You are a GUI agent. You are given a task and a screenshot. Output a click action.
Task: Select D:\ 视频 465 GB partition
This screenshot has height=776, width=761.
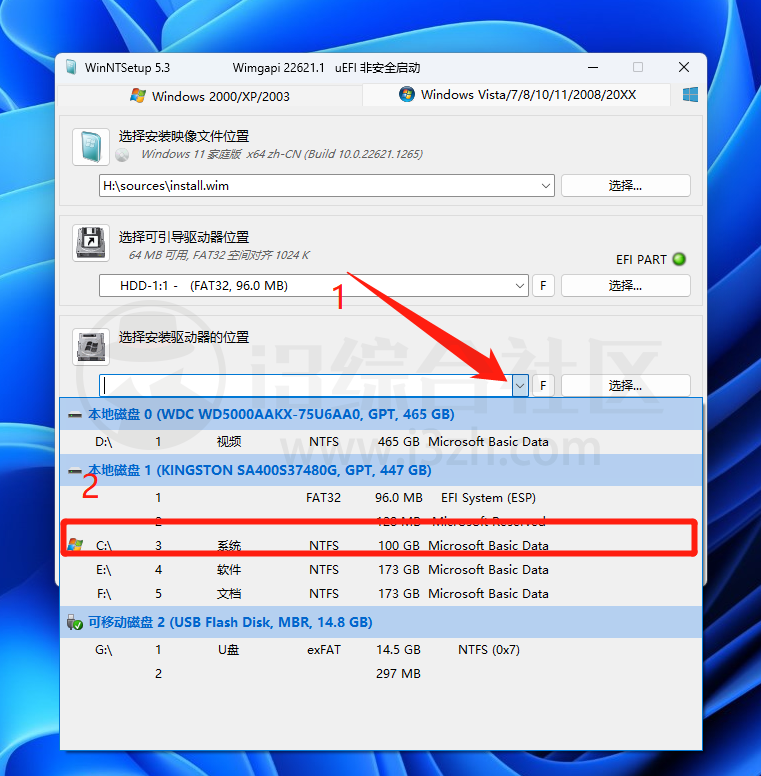coord(381,441)
